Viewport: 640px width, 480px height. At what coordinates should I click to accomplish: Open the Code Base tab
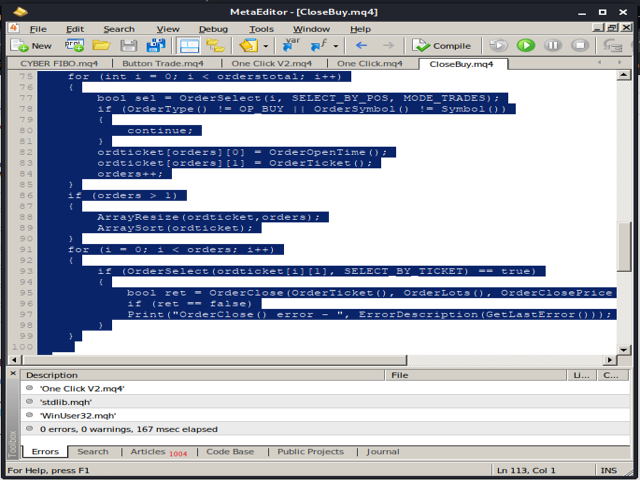(x=230, y=452)
